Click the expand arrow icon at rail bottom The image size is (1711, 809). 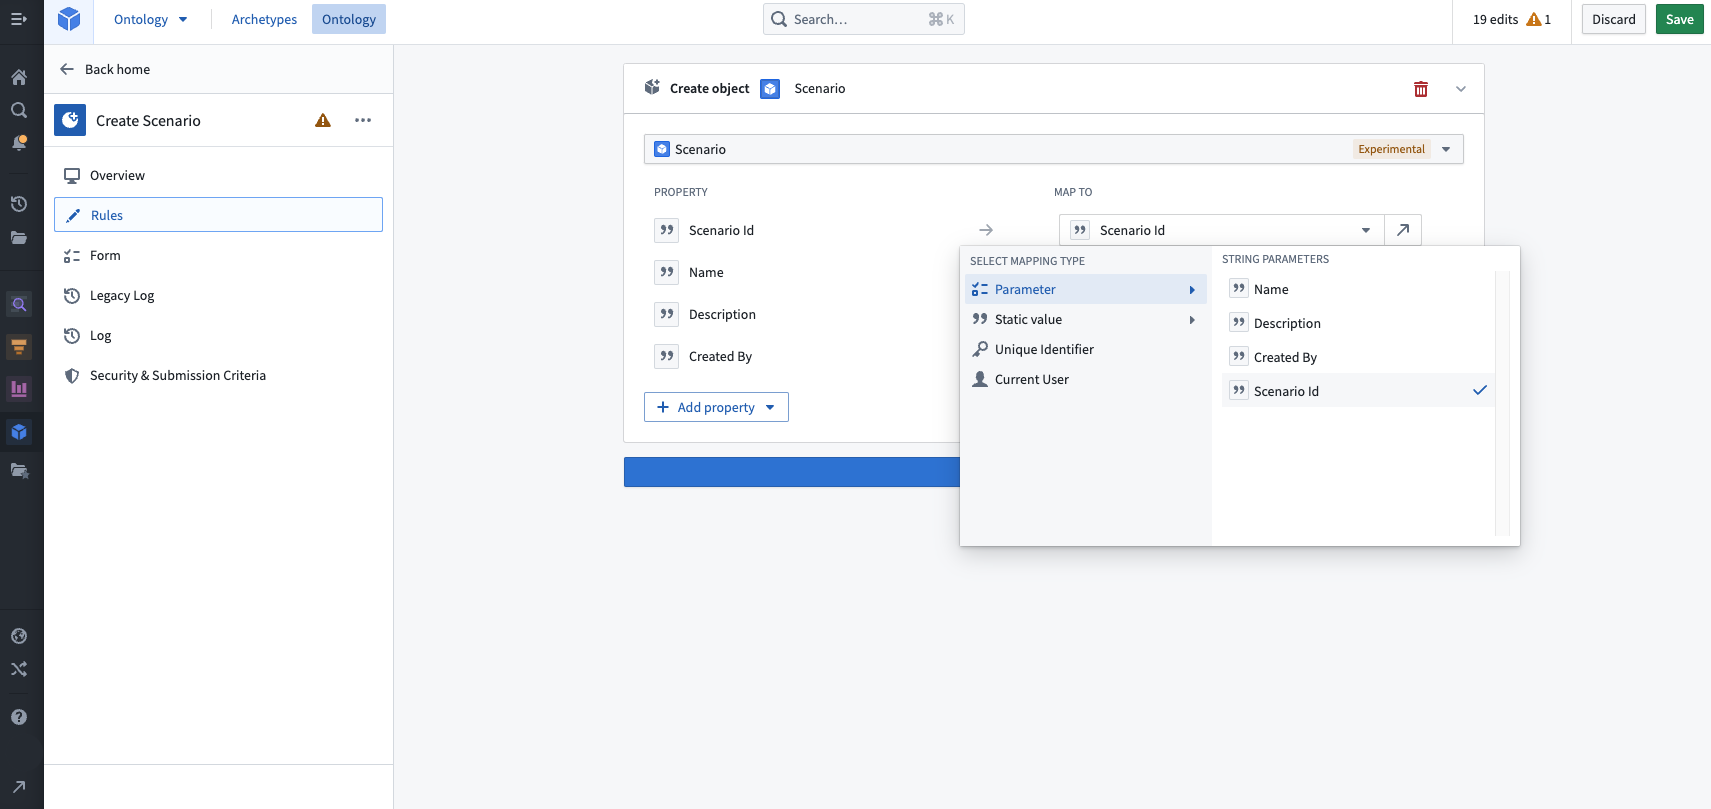coord(19,787)
